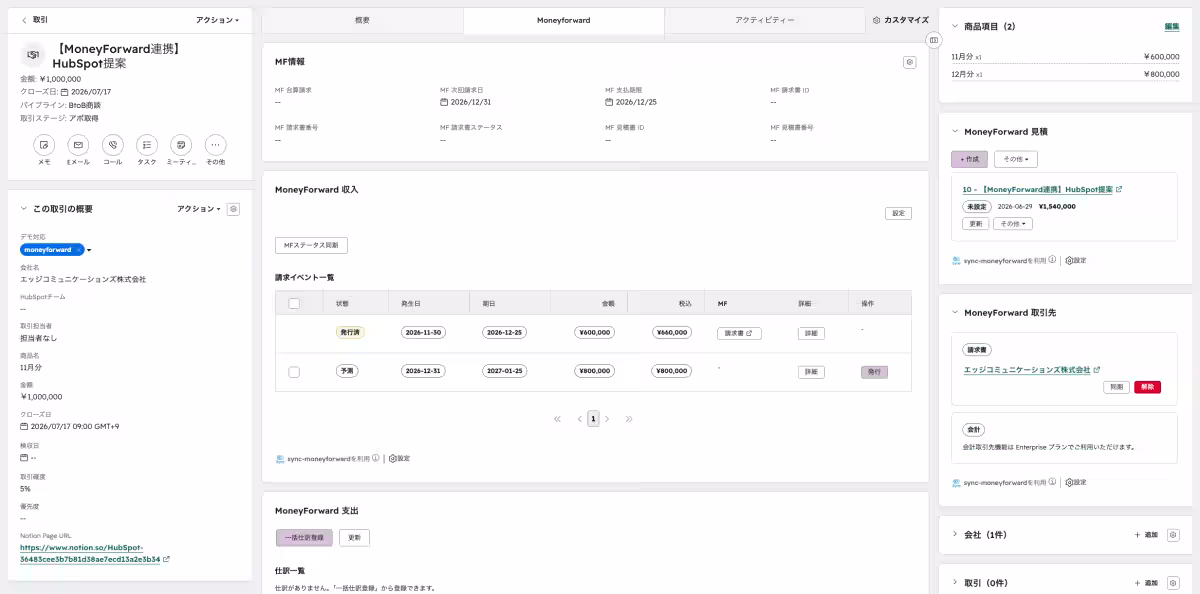Click the red 解除 button

tap(1147, 386)
